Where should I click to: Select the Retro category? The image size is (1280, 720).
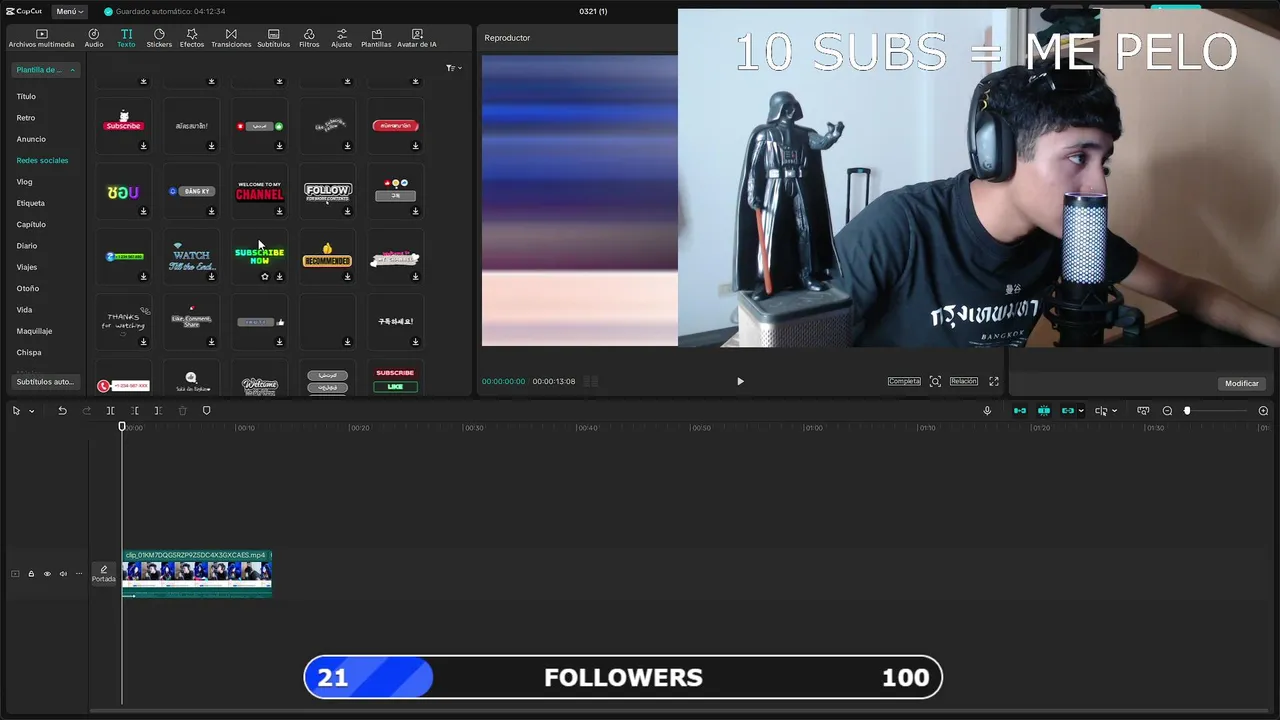click(x=26, y=118)
